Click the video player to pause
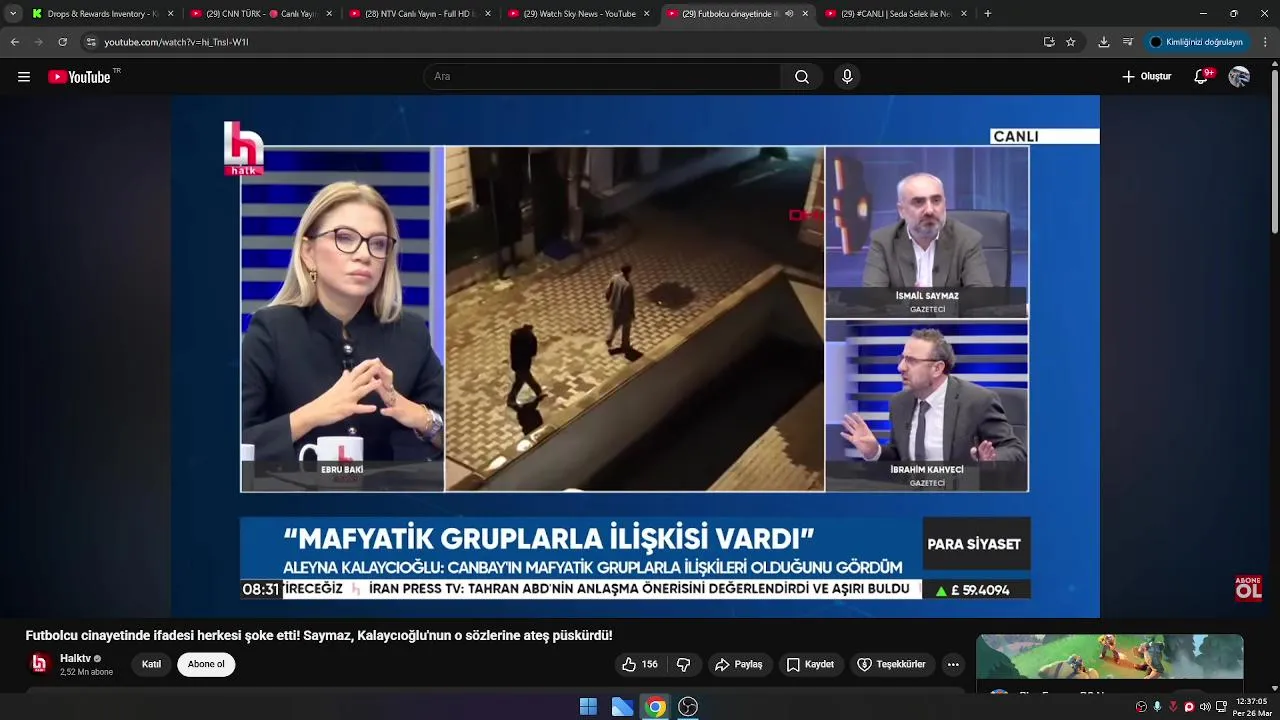 (635, 357)
